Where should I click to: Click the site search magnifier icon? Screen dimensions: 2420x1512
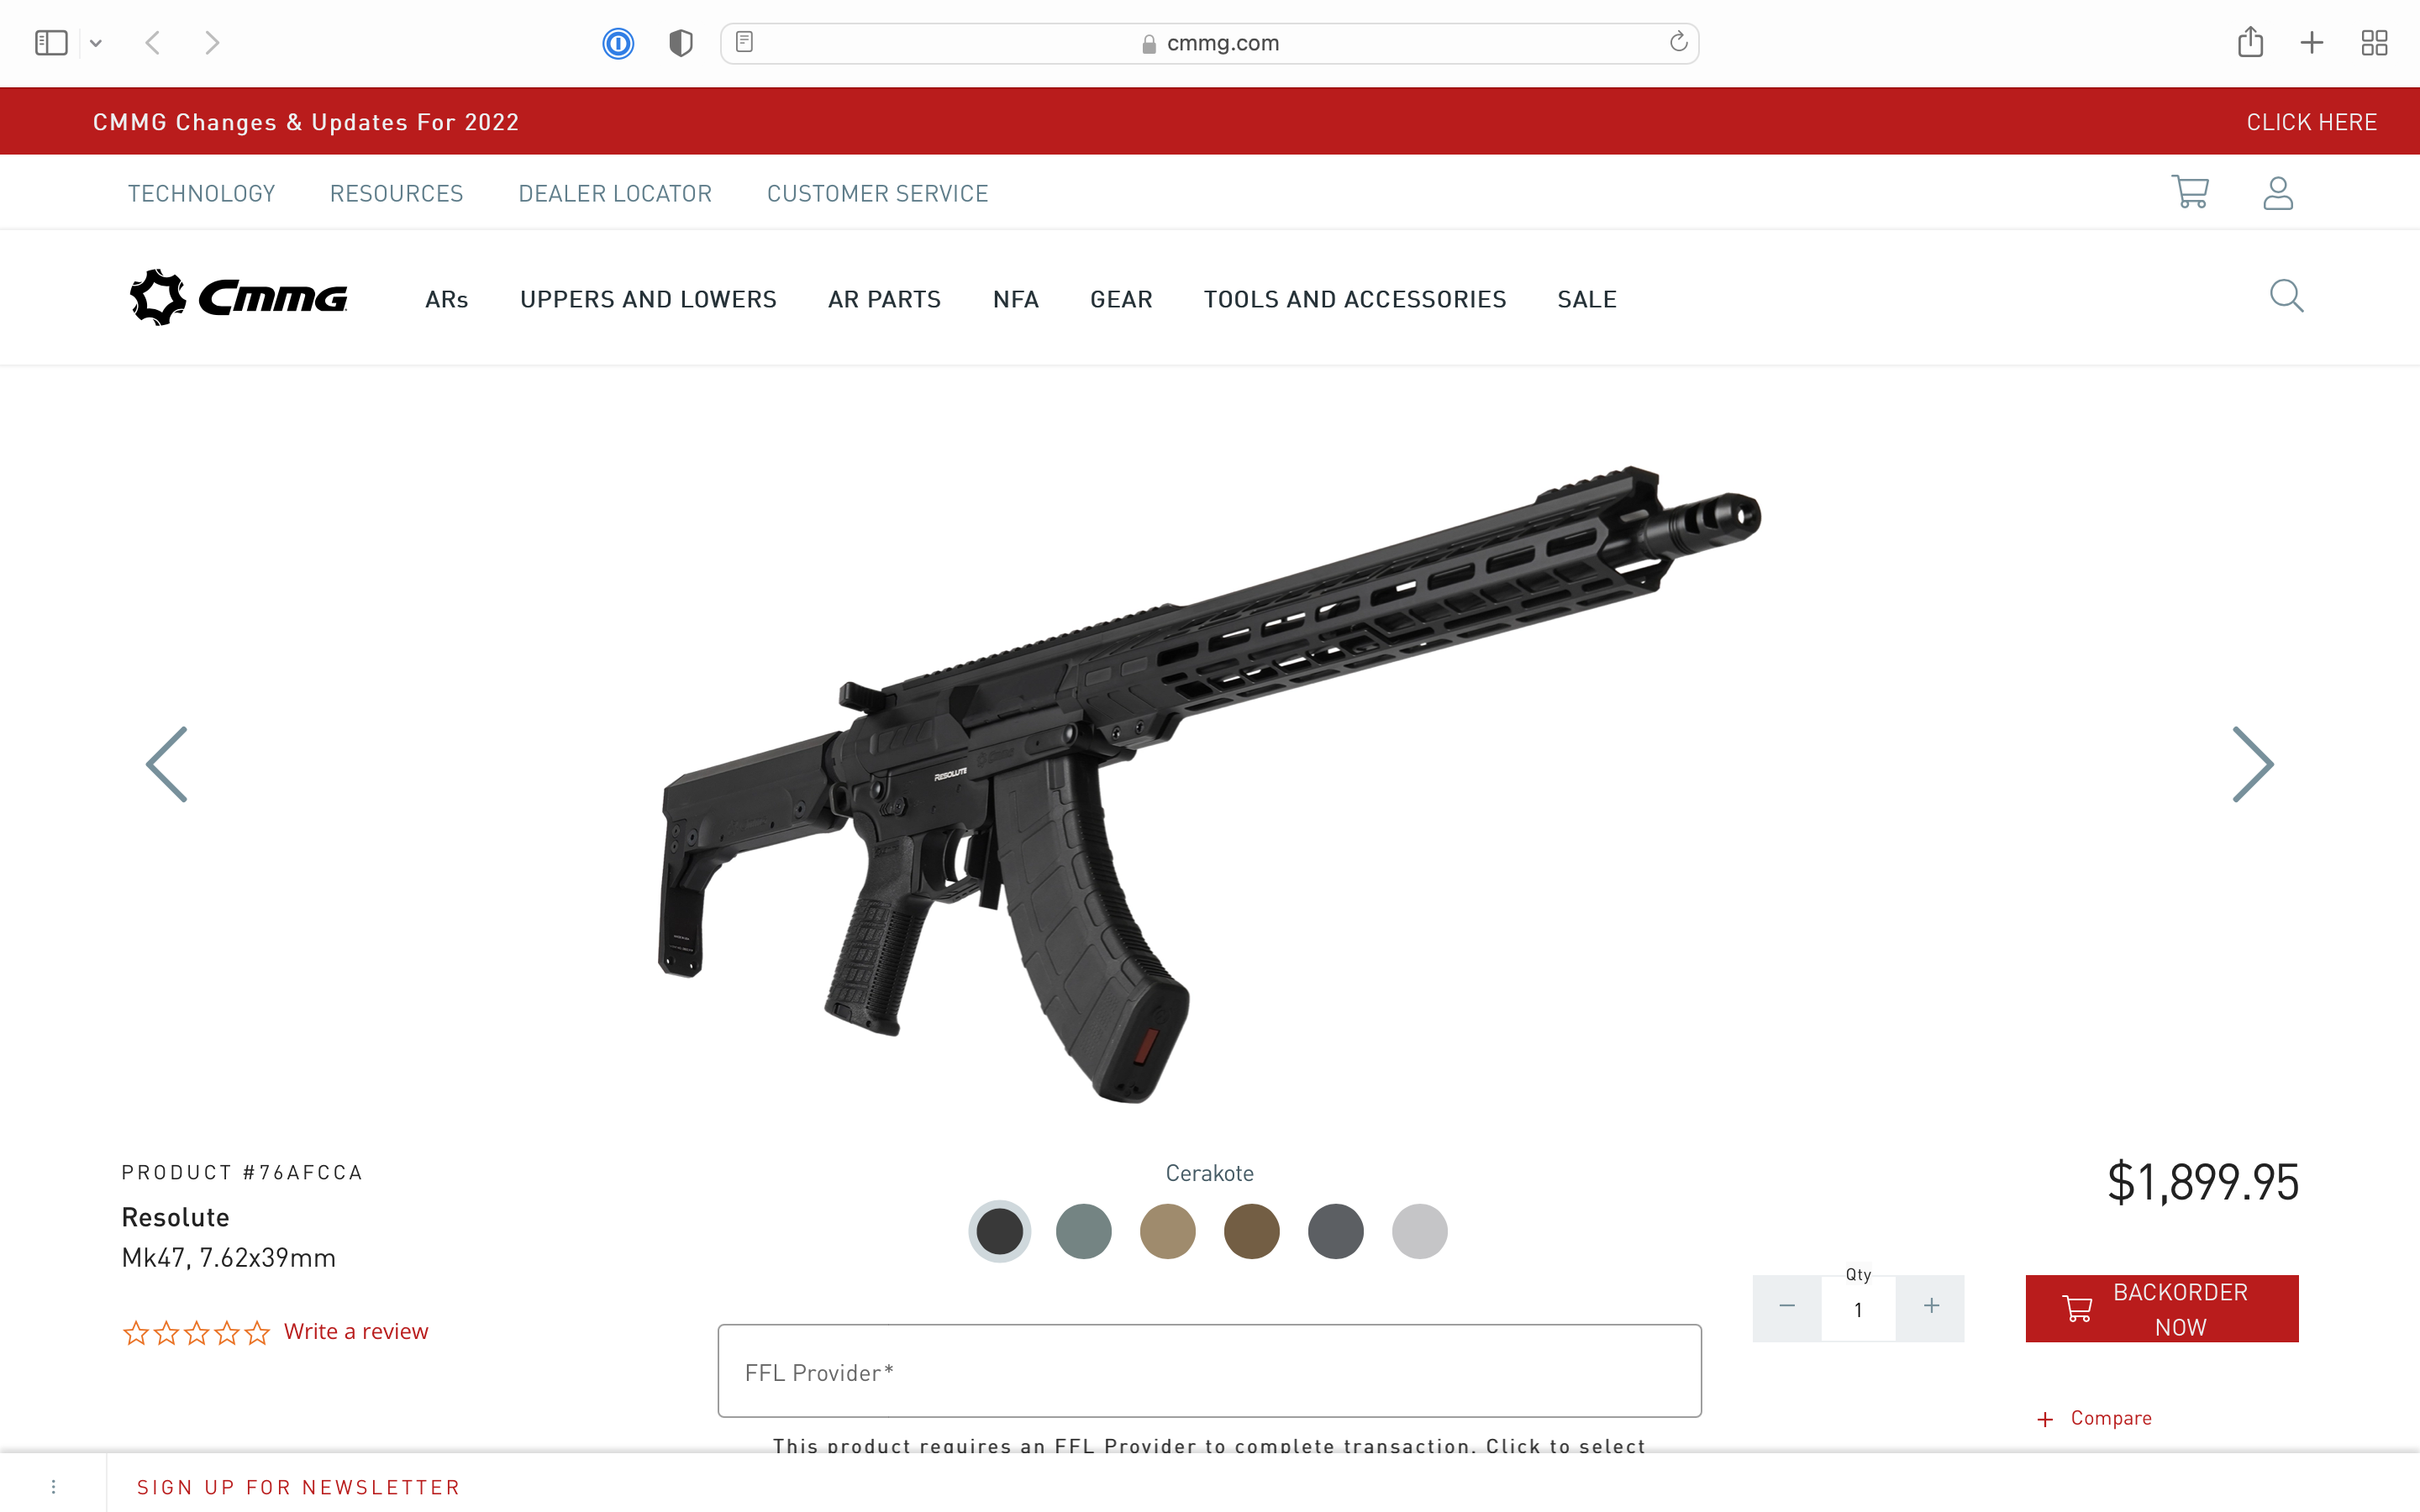pos(2286,296)
